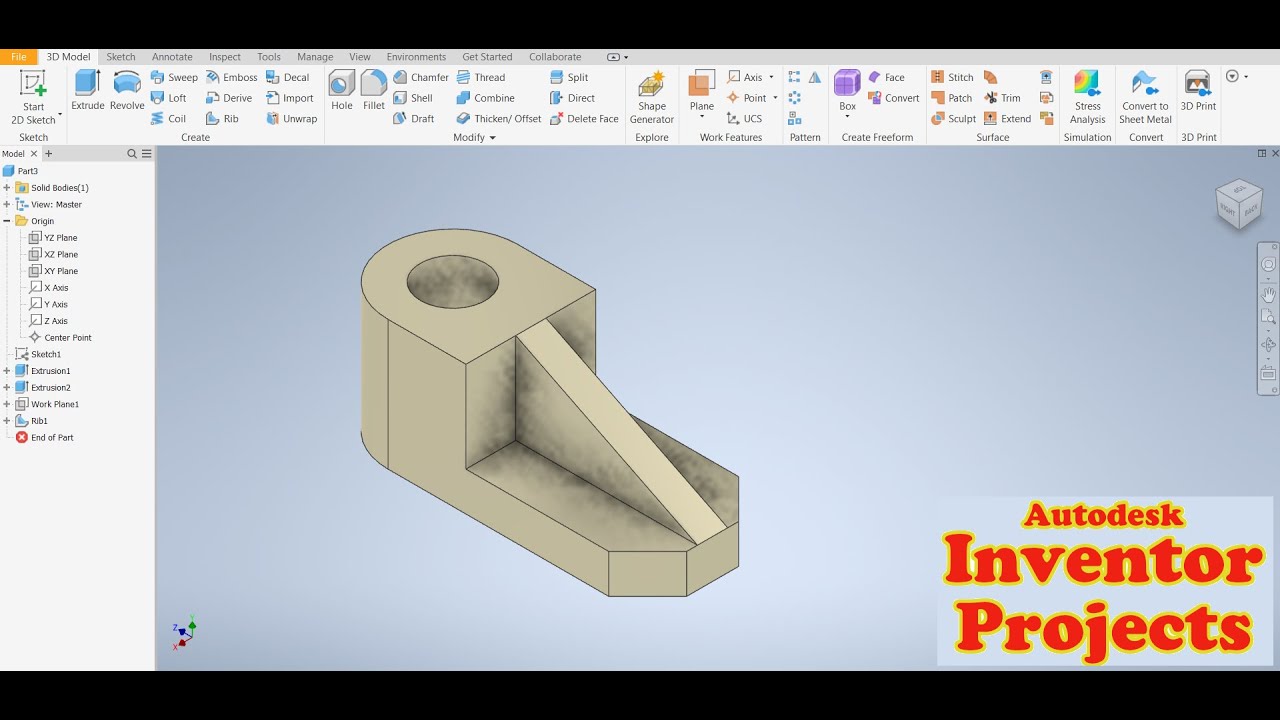Open the Tools tab

tap(269, 57)
